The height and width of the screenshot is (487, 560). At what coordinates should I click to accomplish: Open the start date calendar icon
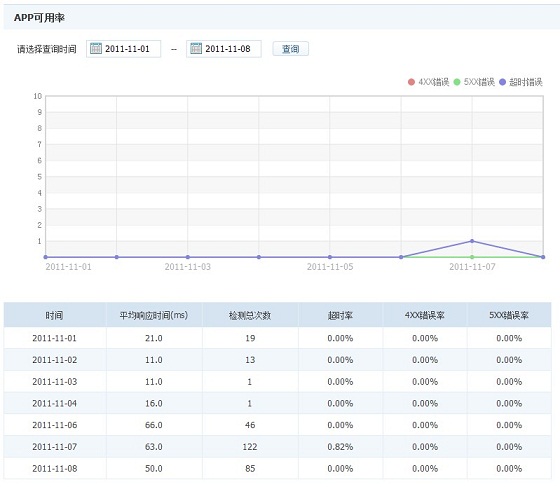pyautogui.click(x=96, y=48)
